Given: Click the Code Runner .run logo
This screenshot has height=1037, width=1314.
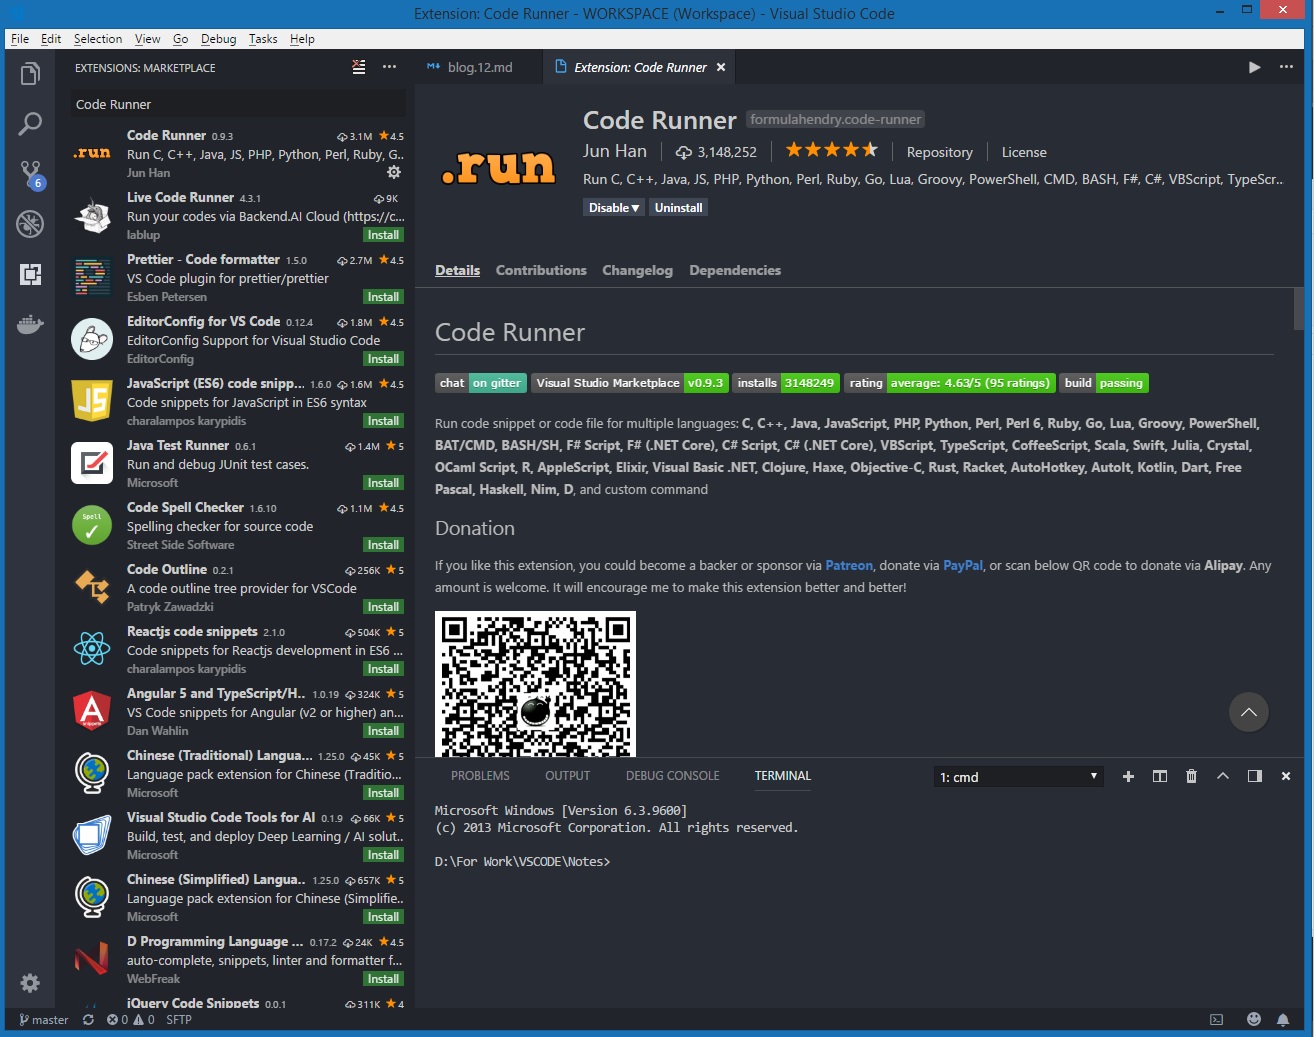Looking at the screenshot, I should (x=499, y=167).
